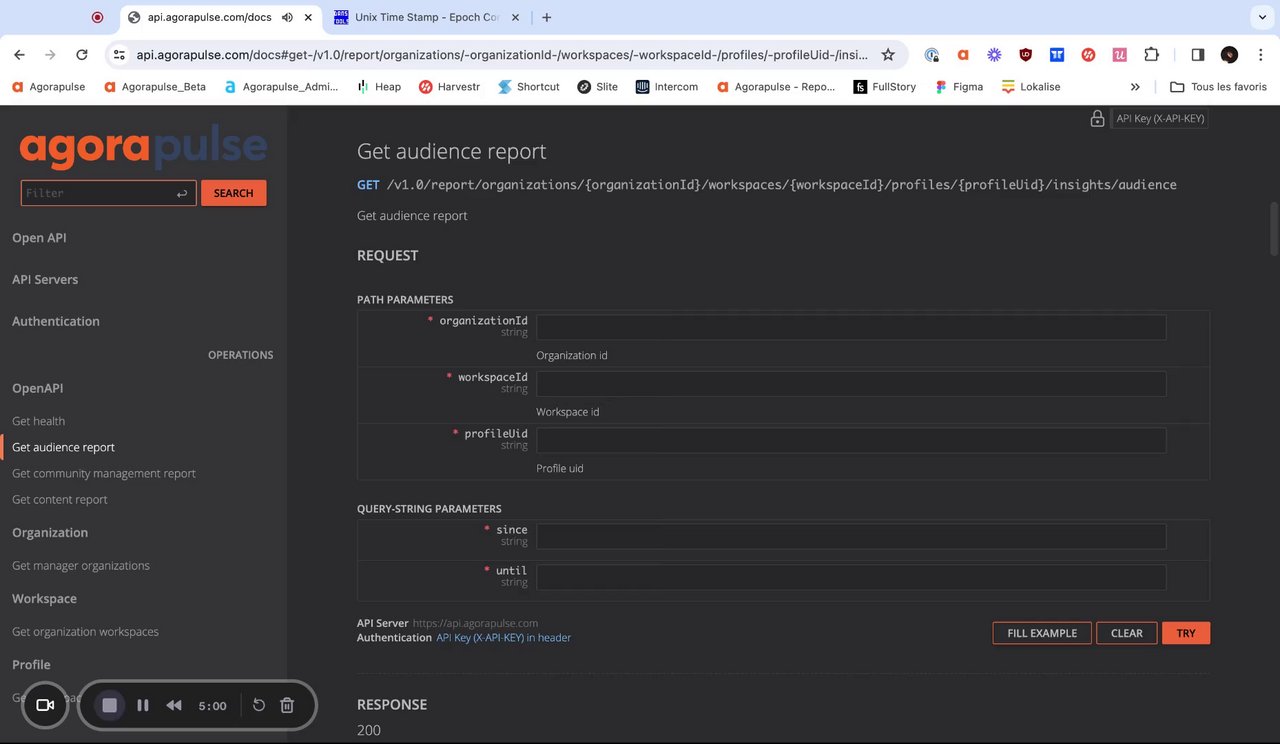Open the Chrome three-dot menu
The height and width of the screenshot is (744, 1280).
click(1261, 55)
